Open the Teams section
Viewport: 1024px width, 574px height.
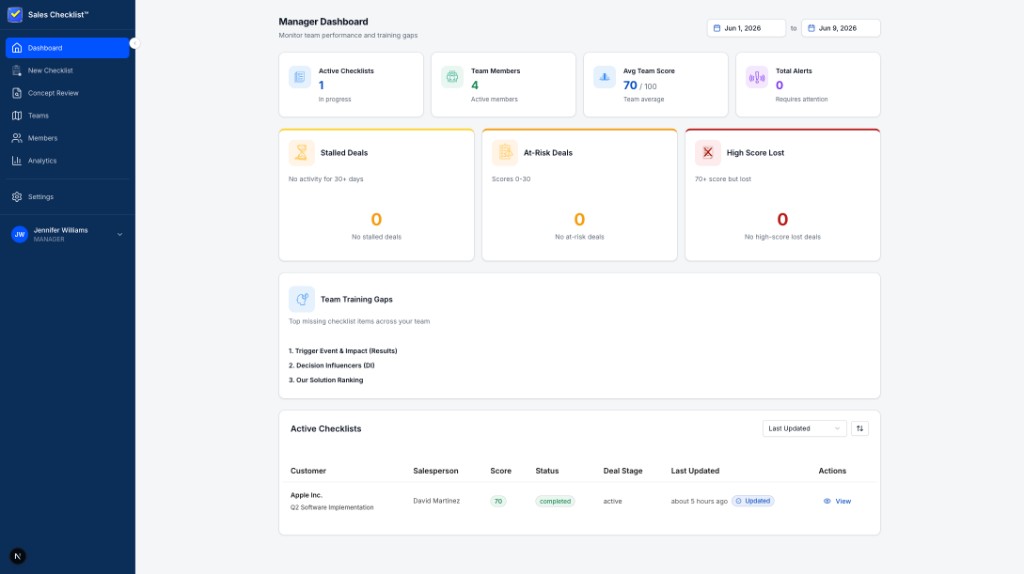67,116
